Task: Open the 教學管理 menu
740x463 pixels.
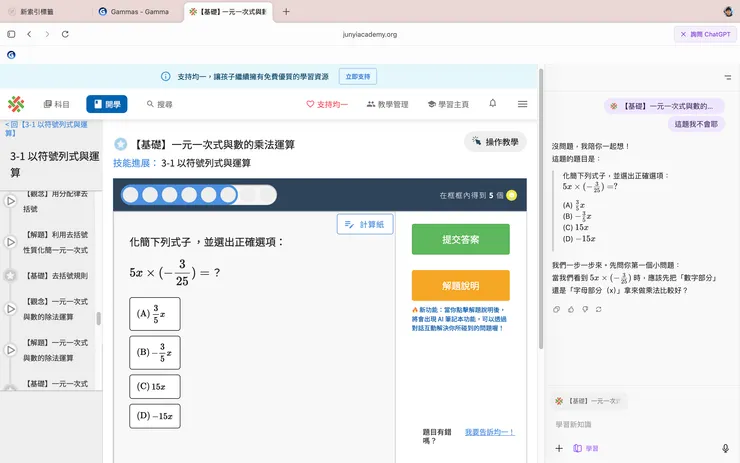Action: coord(387,104)
